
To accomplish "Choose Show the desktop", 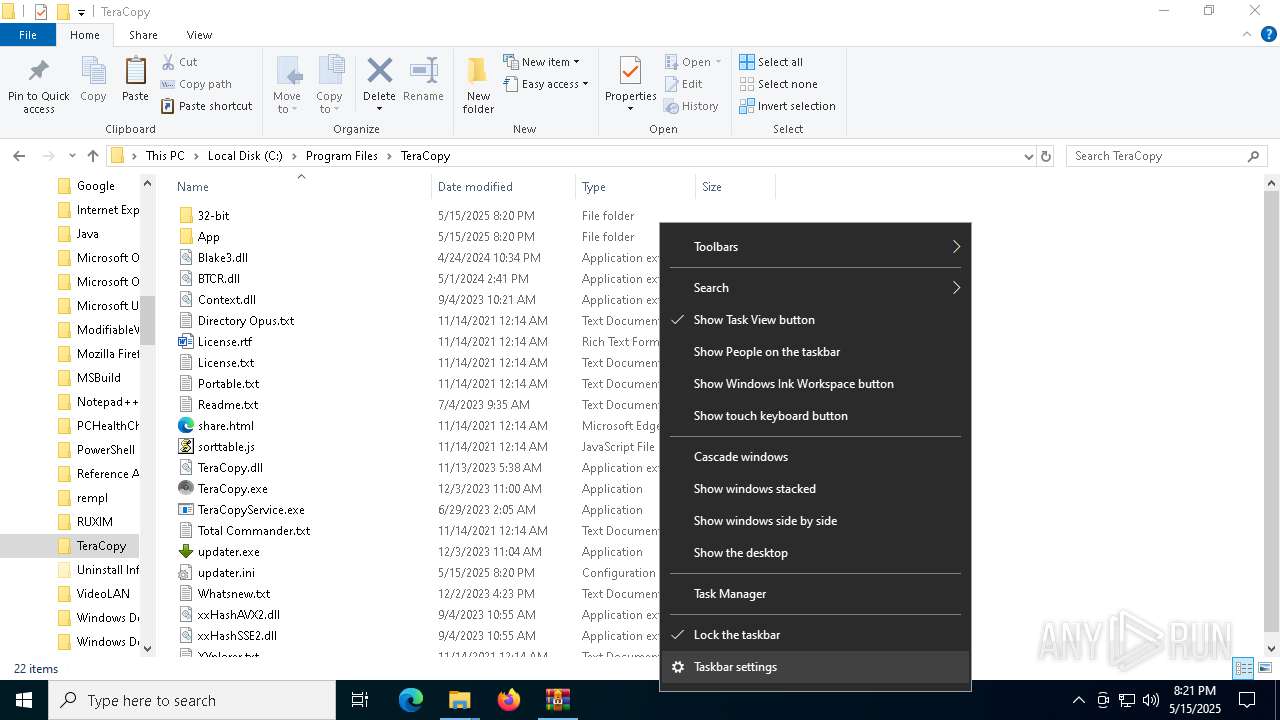I will coord(815,553).
